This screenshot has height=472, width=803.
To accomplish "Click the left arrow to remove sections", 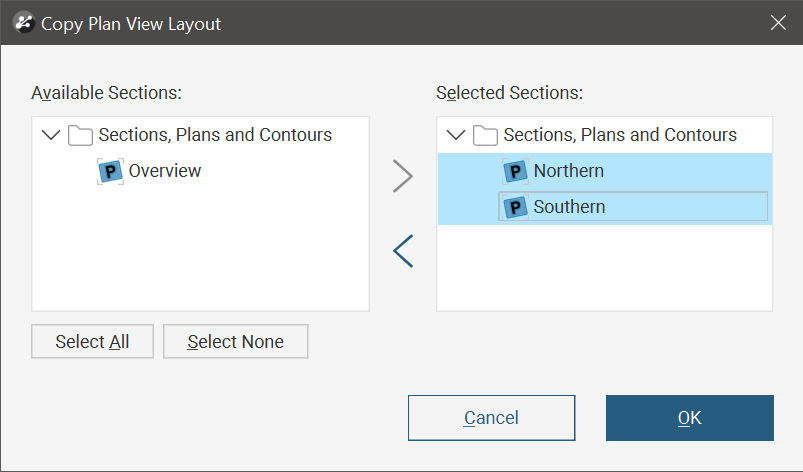I will [x=403, y=251].
